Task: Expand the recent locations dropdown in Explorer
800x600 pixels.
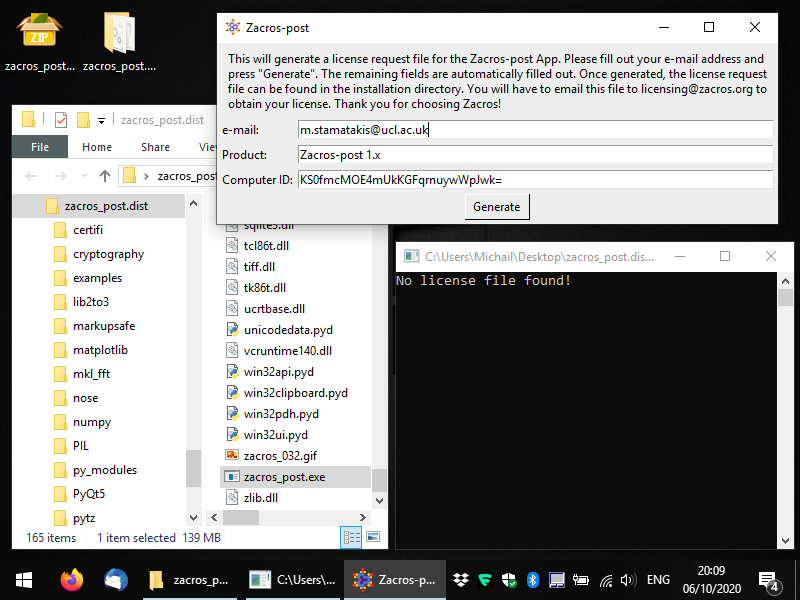Action: tap(84, 176)
